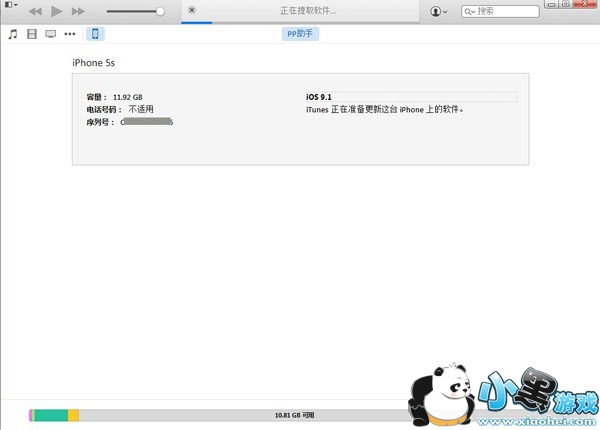Click the 不适用 phone number value
The image size is (600, 430).
(141, 109)
